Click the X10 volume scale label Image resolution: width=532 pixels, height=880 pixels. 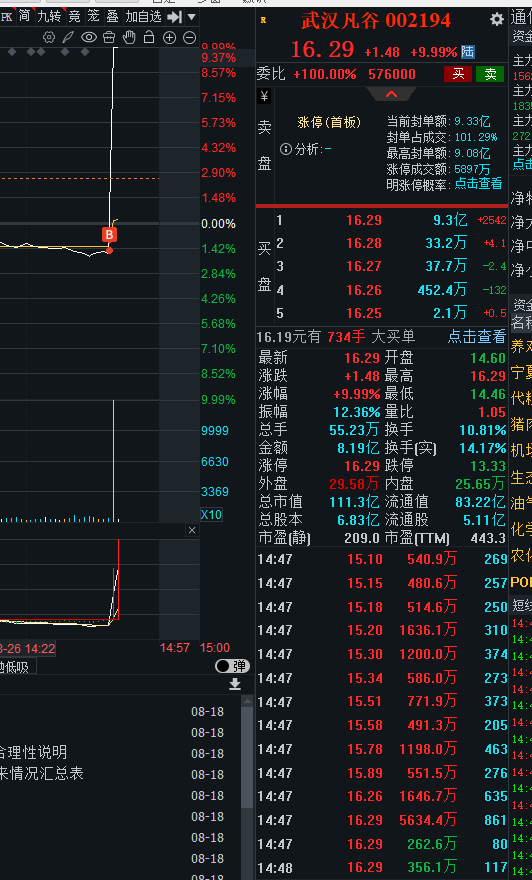pos(211,514)
